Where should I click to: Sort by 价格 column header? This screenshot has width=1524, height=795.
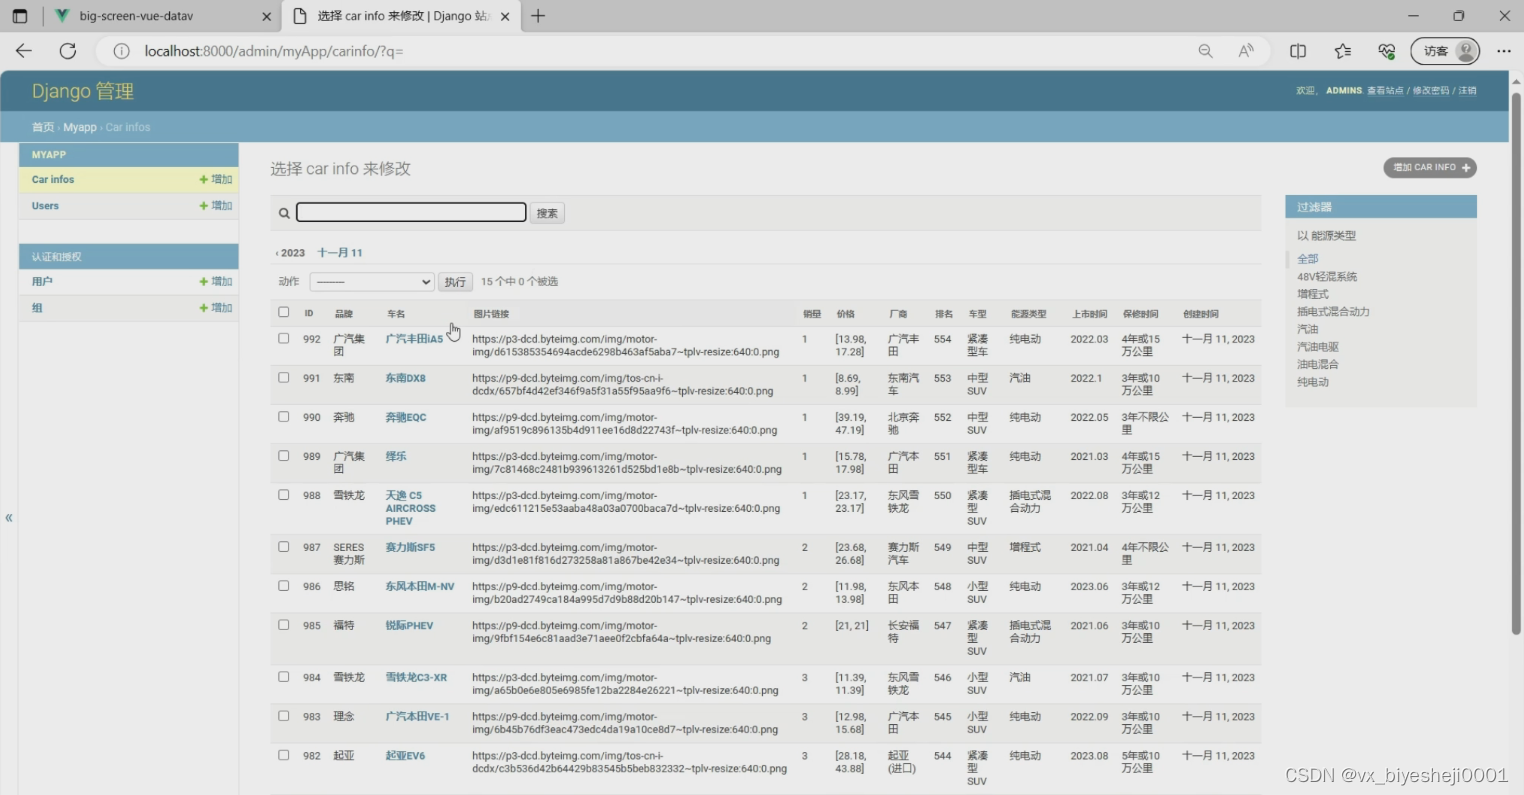point(846,314)
